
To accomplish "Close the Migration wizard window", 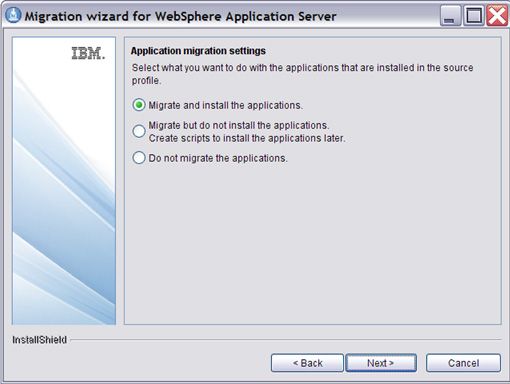I will coord(497,16).
